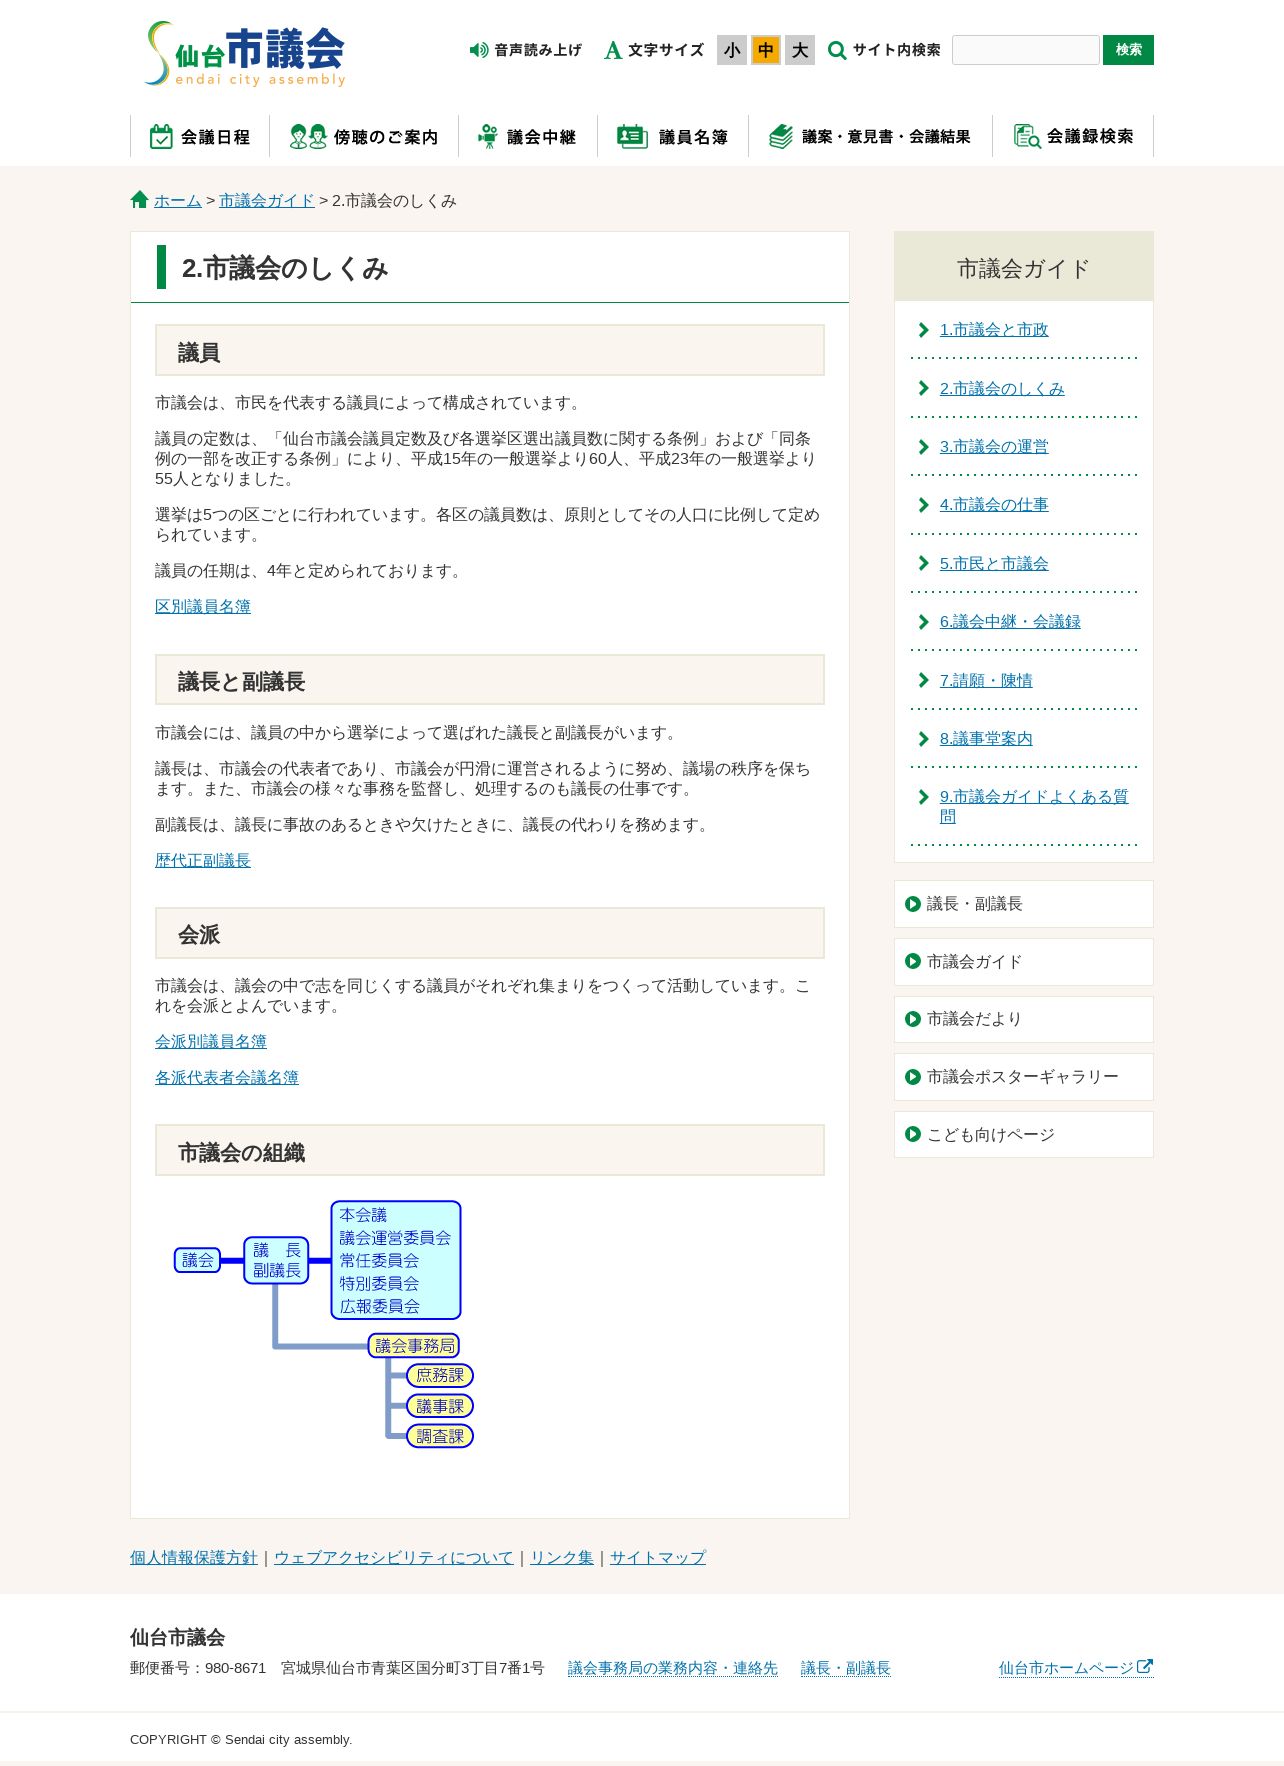
Task: Open the 会議日程 menu item
Action: click(x=200, y=137)
